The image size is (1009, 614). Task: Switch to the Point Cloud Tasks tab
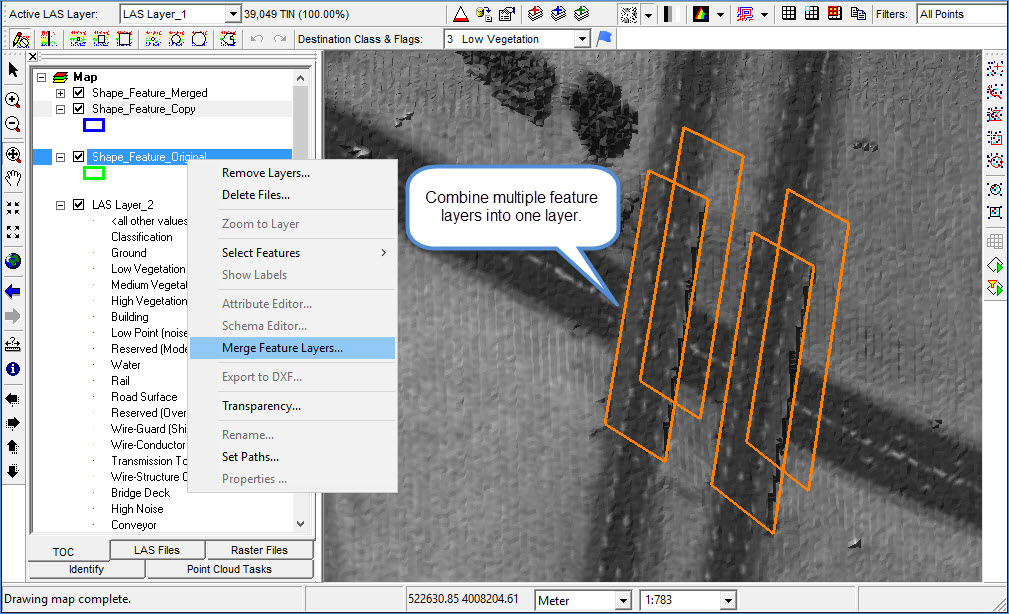(230, 569)
